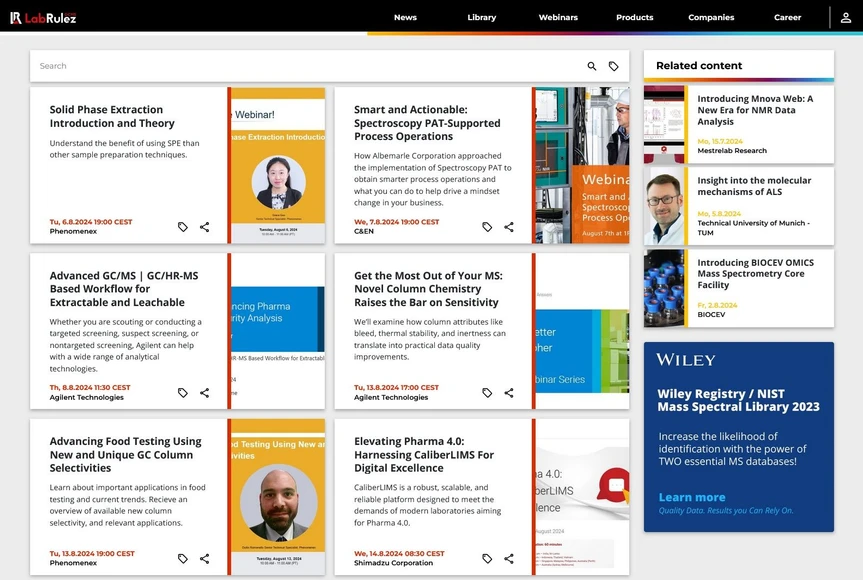Viewport: 863px width, 580px height.
Task: Click date Tu, 6.8.2024 19:00 CEST
Action: [x=91, y=222]
